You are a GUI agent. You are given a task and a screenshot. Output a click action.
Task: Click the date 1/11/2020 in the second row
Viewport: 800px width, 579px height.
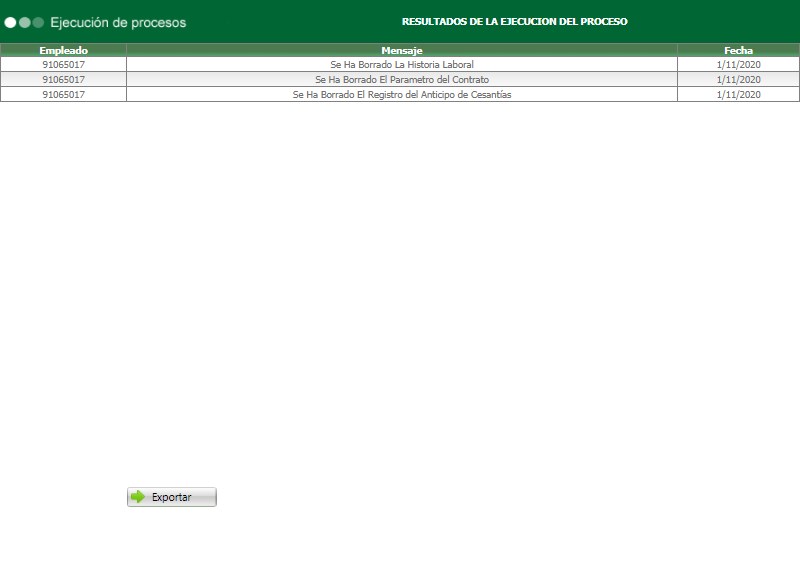coord(739,78)
